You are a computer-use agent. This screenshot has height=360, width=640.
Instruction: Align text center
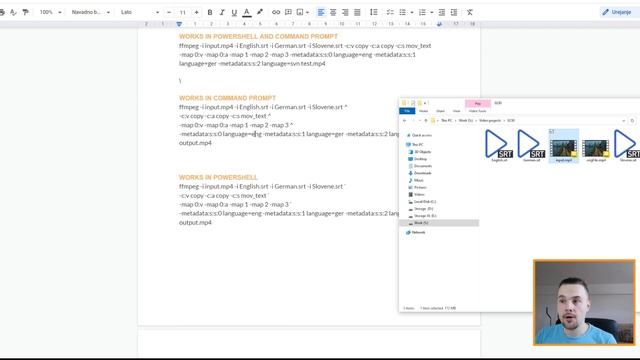pos(333,12)
